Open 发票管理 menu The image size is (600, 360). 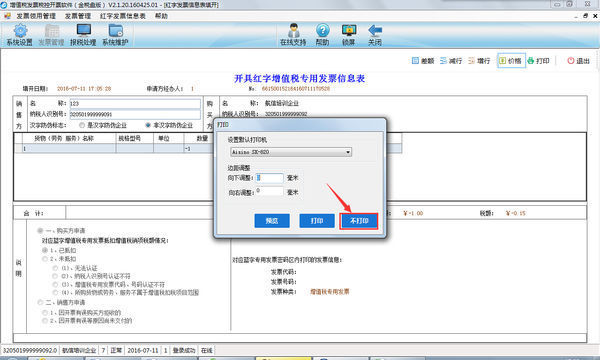(78, 16)
